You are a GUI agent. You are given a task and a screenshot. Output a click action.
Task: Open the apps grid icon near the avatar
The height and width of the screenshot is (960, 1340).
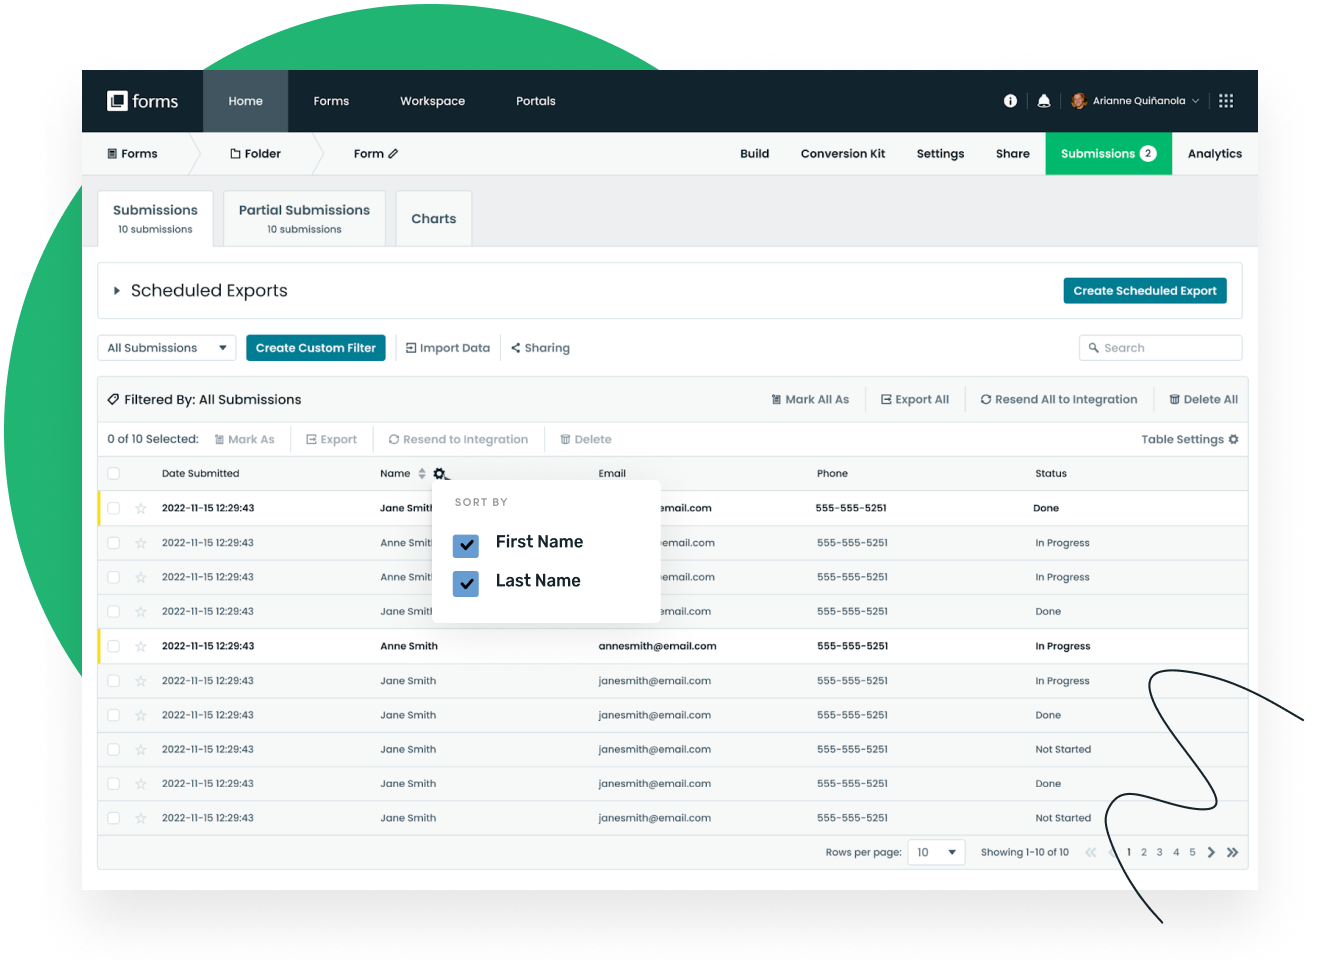pyautogui.click(x=1226, y=100)
